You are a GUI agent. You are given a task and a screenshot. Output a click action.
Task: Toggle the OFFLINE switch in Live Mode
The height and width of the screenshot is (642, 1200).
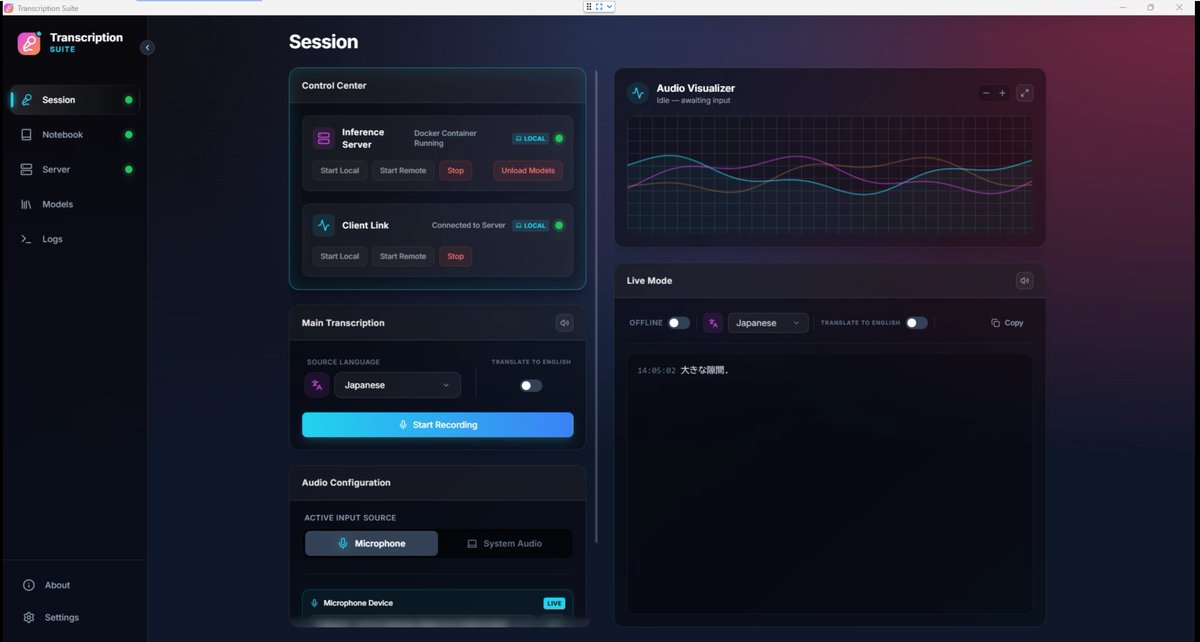[x=679, y=323]
